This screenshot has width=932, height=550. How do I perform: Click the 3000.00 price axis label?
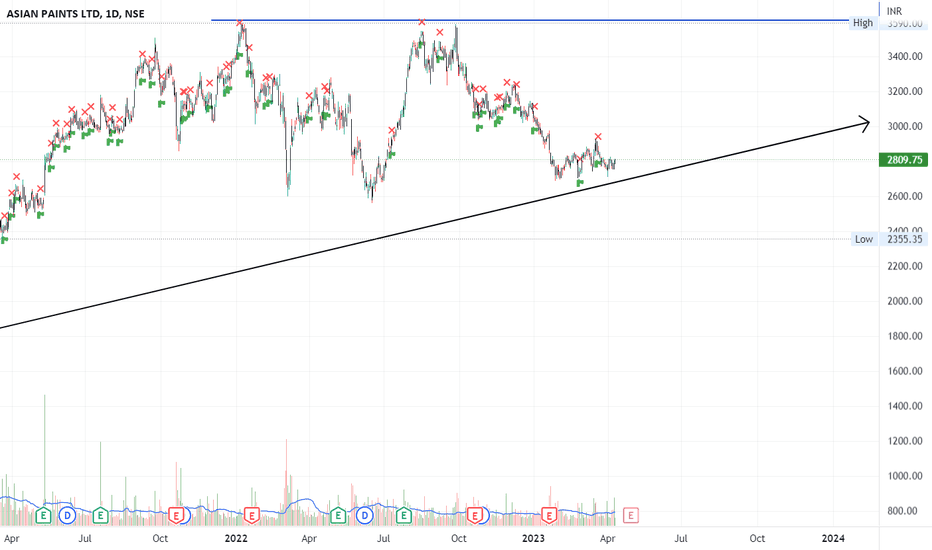[905, 126]
